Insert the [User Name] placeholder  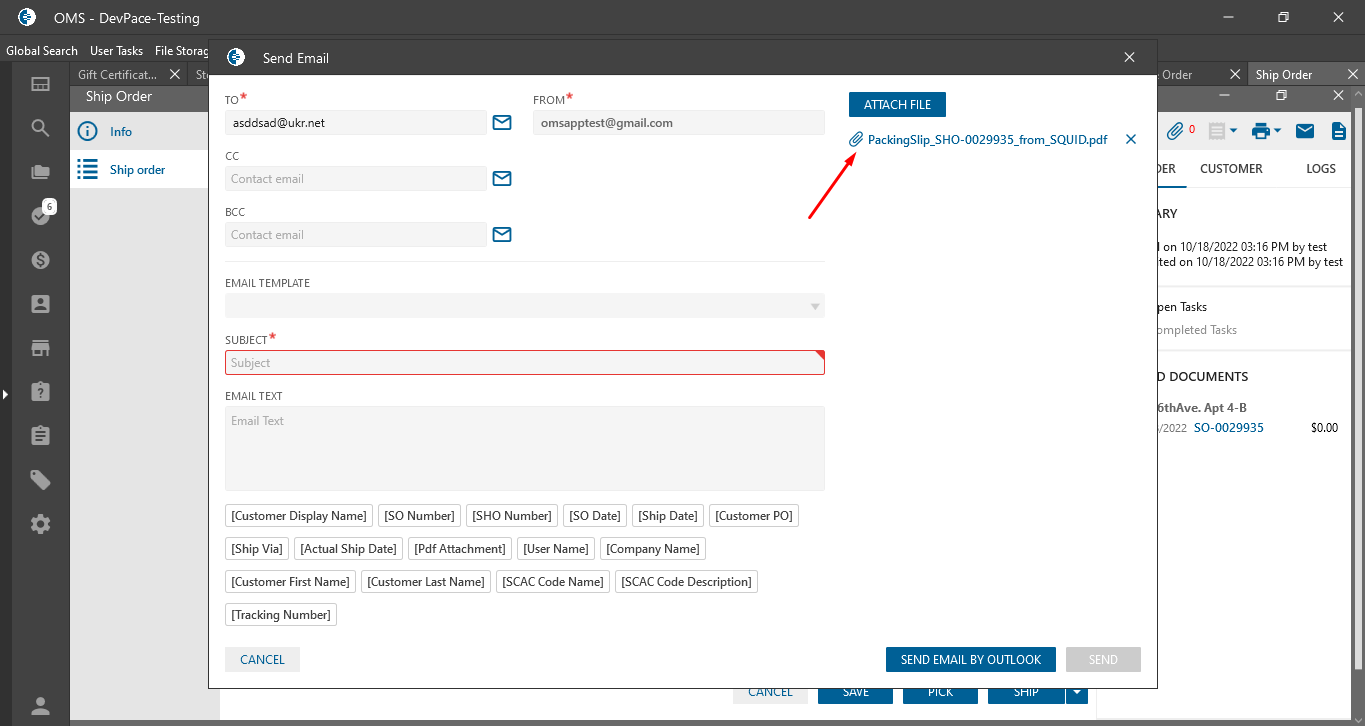556,549
